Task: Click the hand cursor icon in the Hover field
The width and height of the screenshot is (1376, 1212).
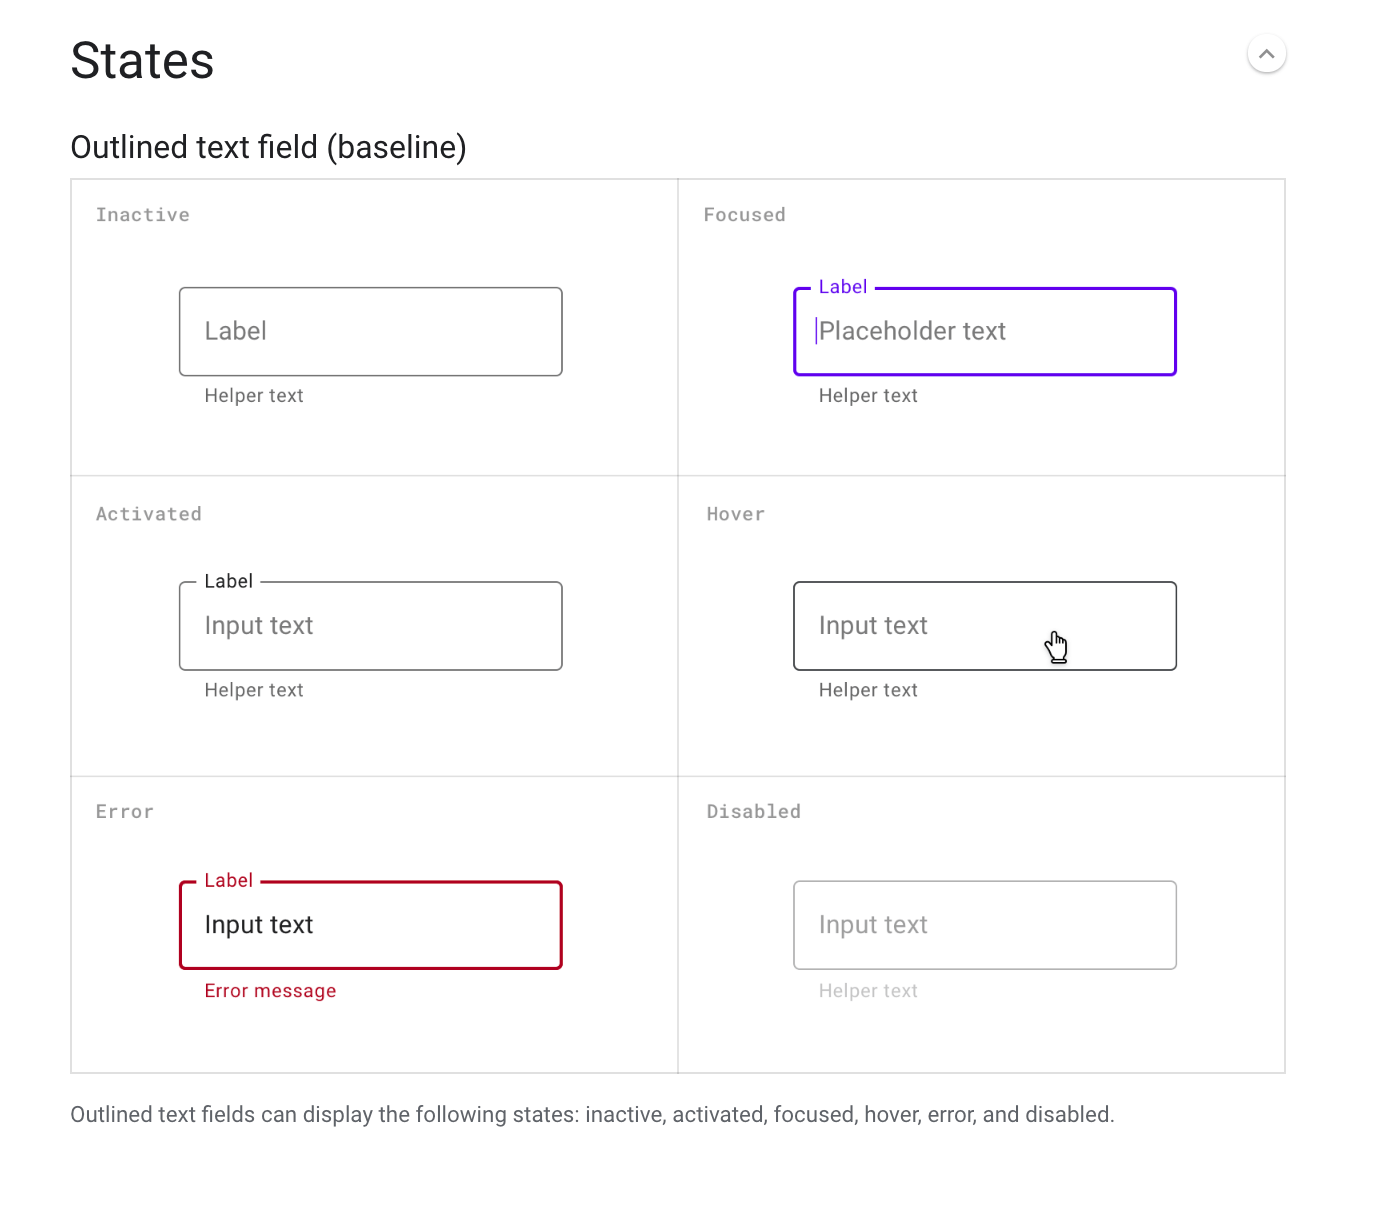Action: (x=1056, y=647)
